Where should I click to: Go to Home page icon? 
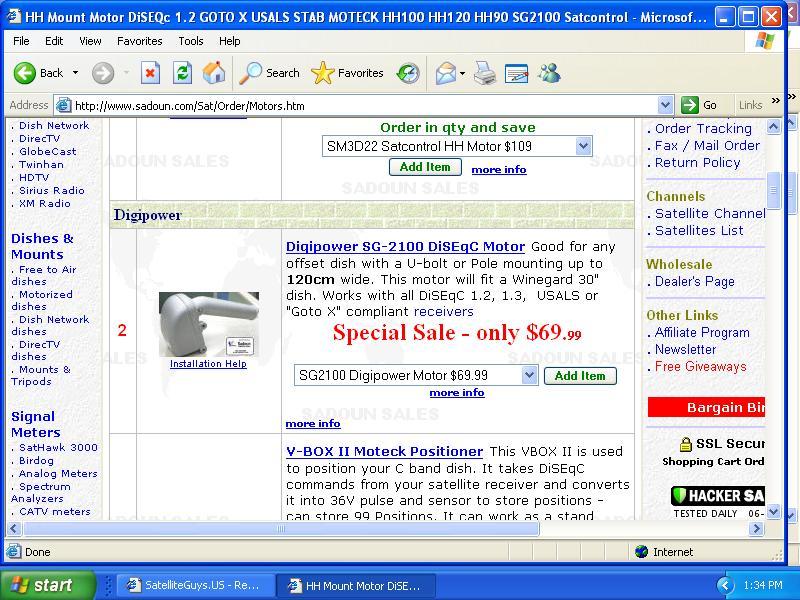click(x=214, y=73)
